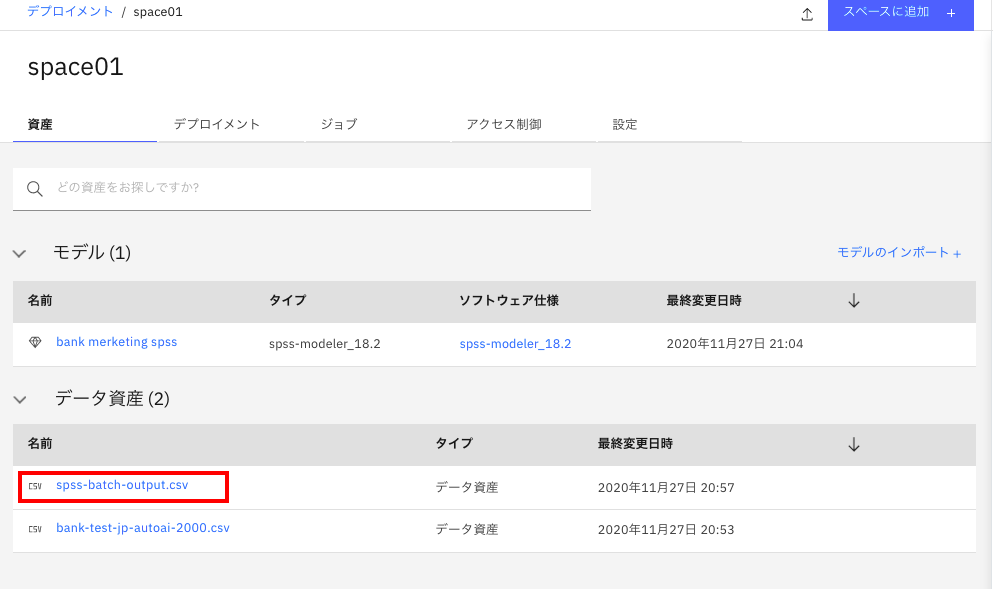Screen dimensions: 993x589
Task: Collapse the データ資産 (2) section
Action: 19,397
